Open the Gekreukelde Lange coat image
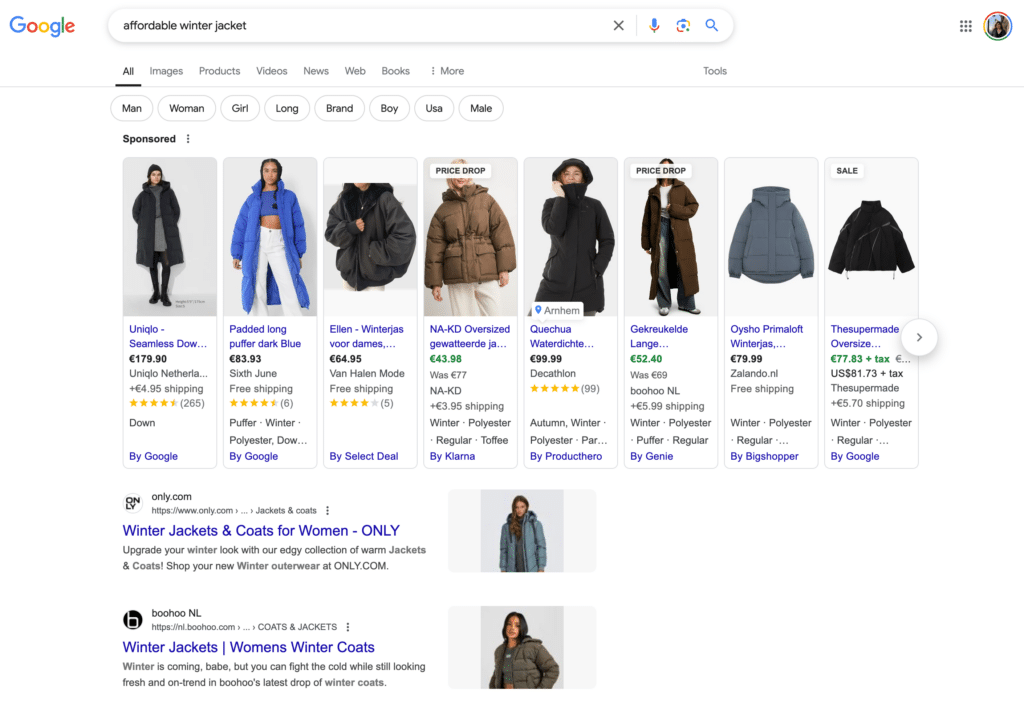Image resolution: width=1024 pixels, height=703 pixels. pyautogui.click(x=671, y=237)
